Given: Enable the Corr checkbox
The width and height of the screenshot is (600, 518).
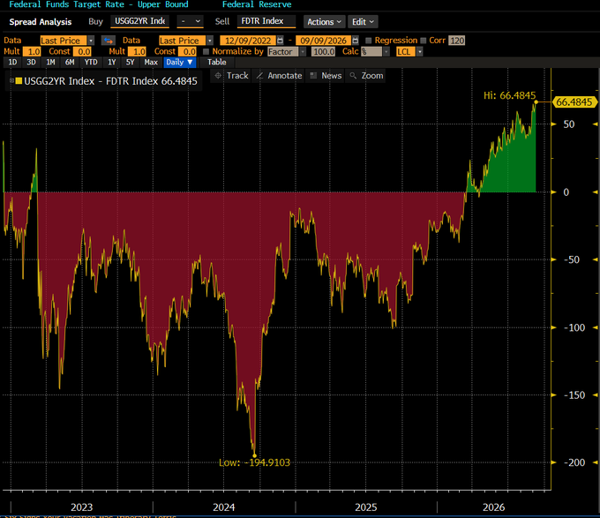Looking at the screenshot, I should pos(423,41).
